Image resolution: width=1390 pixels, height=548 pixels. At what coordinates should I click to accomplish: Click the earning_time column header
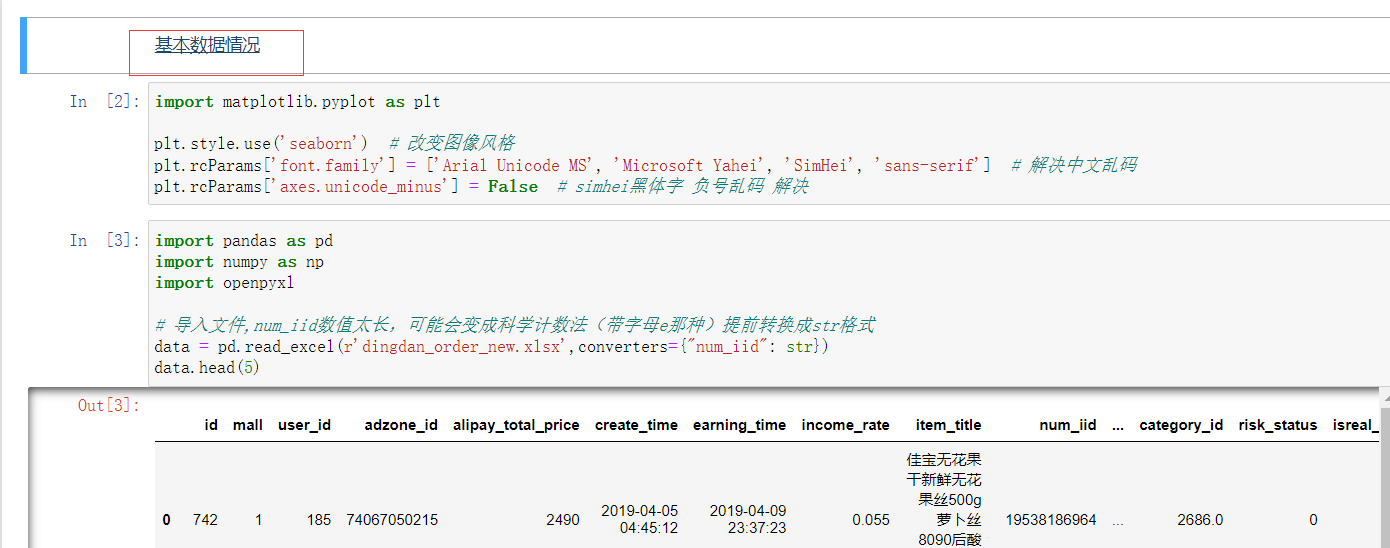click(x=739, y=425)
